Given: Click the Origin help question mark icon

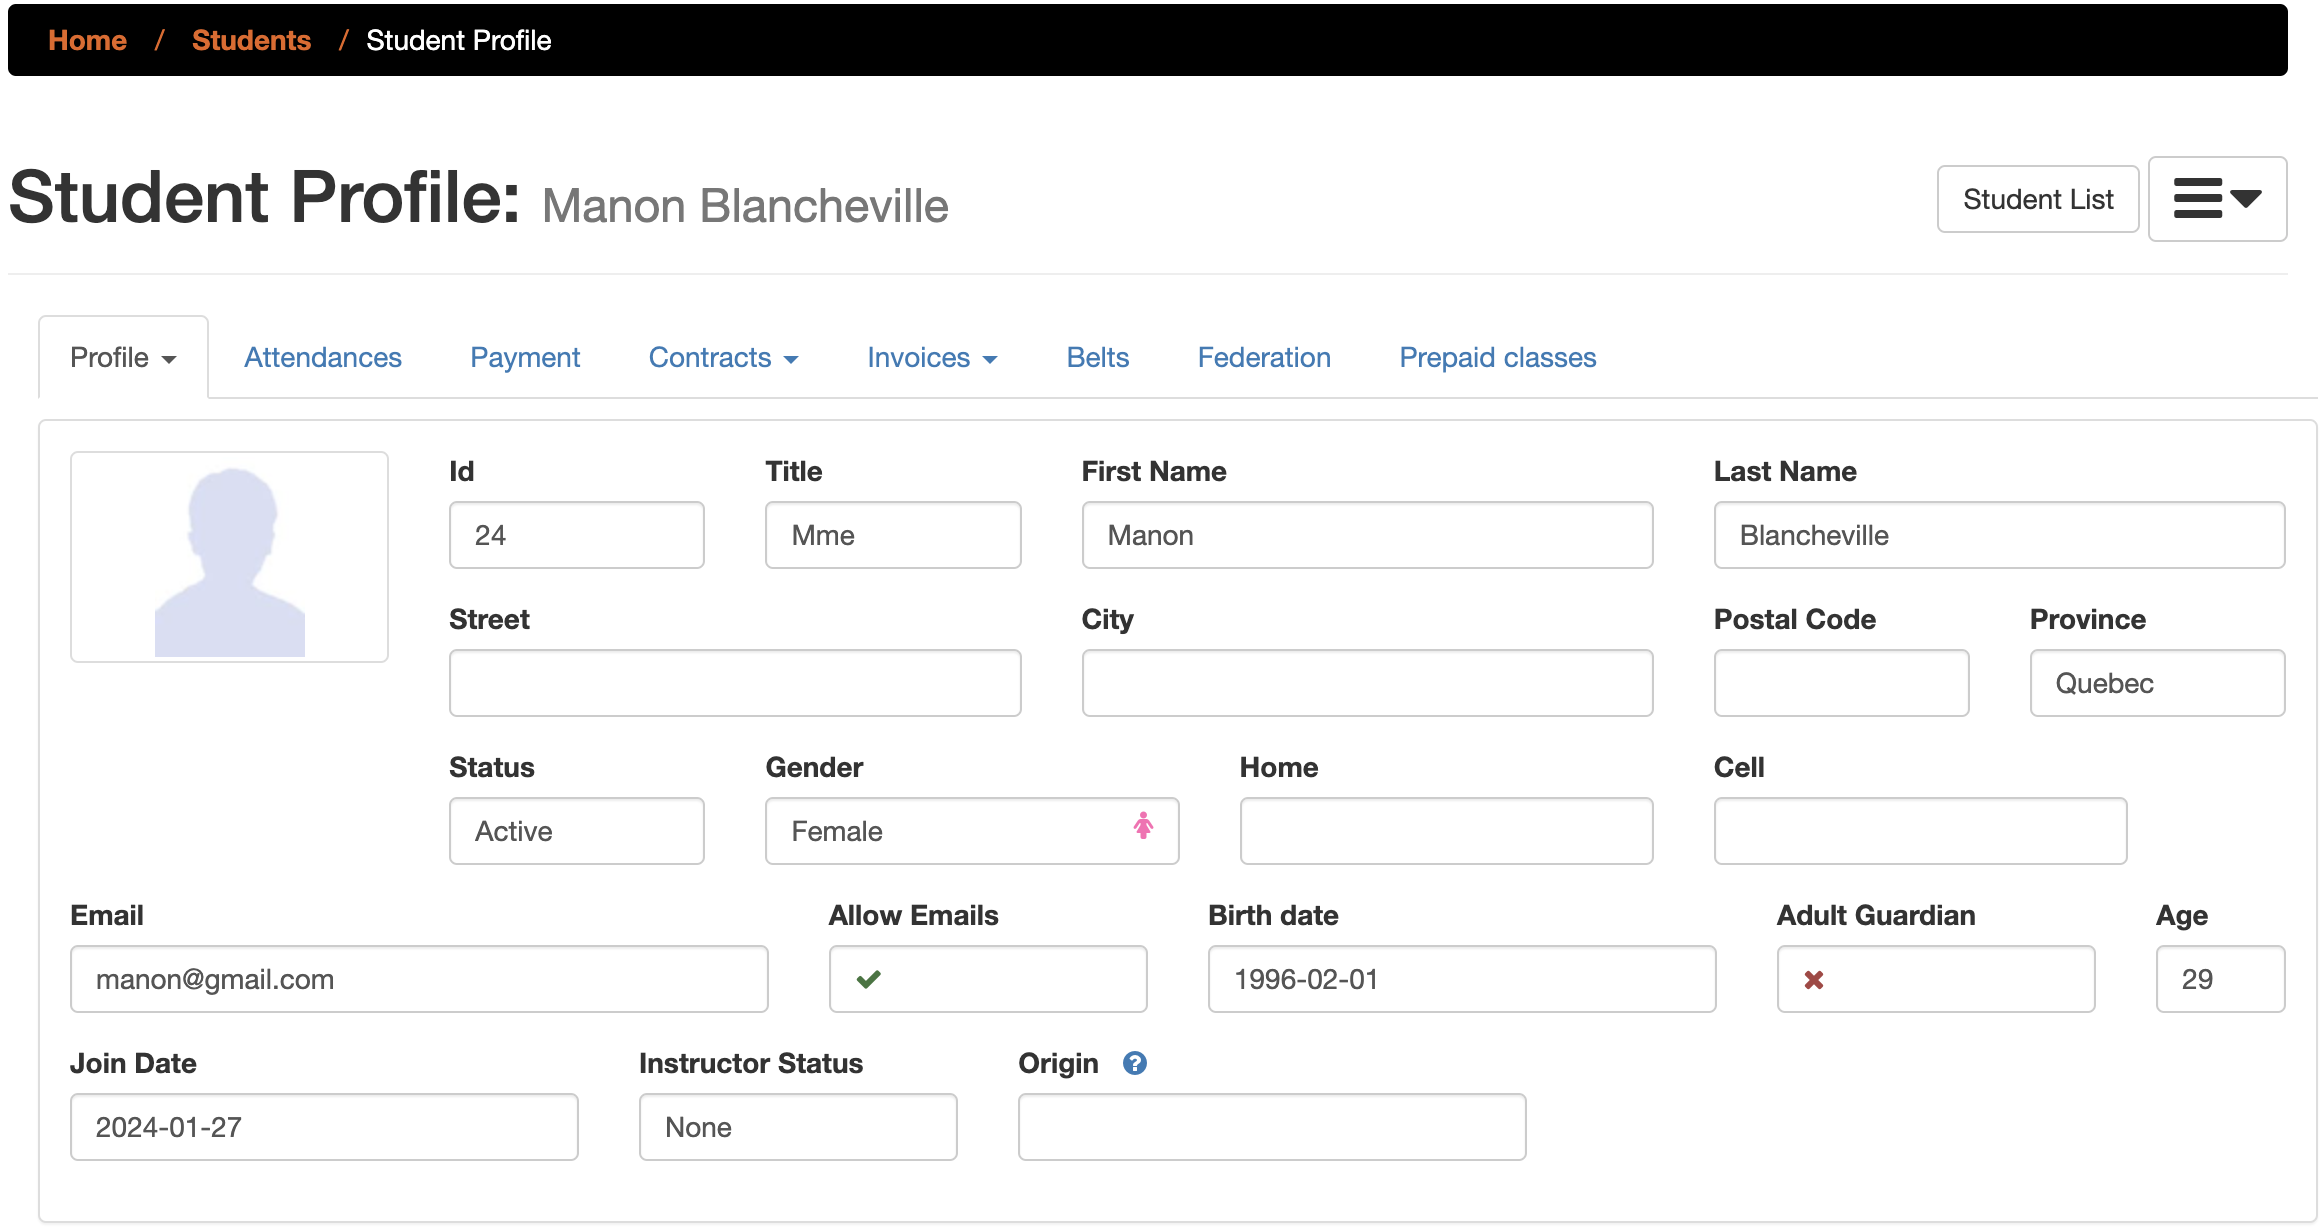Looking at the screenshot, I should (1134, 1063).
